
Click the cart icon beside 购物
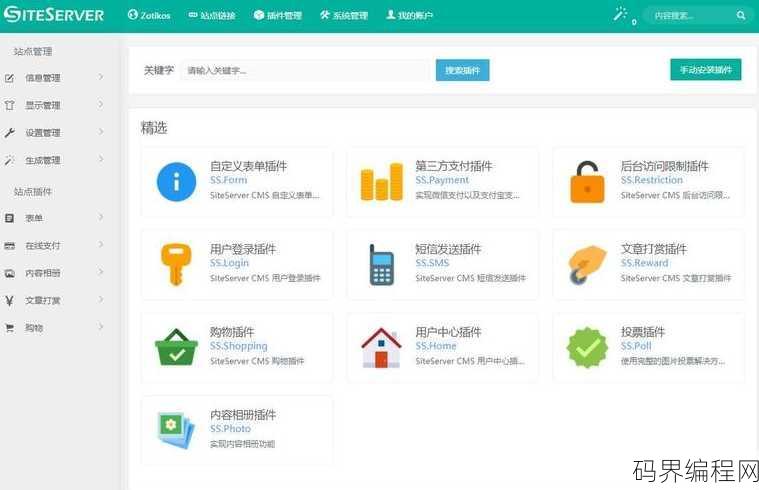tap(9, 328)
